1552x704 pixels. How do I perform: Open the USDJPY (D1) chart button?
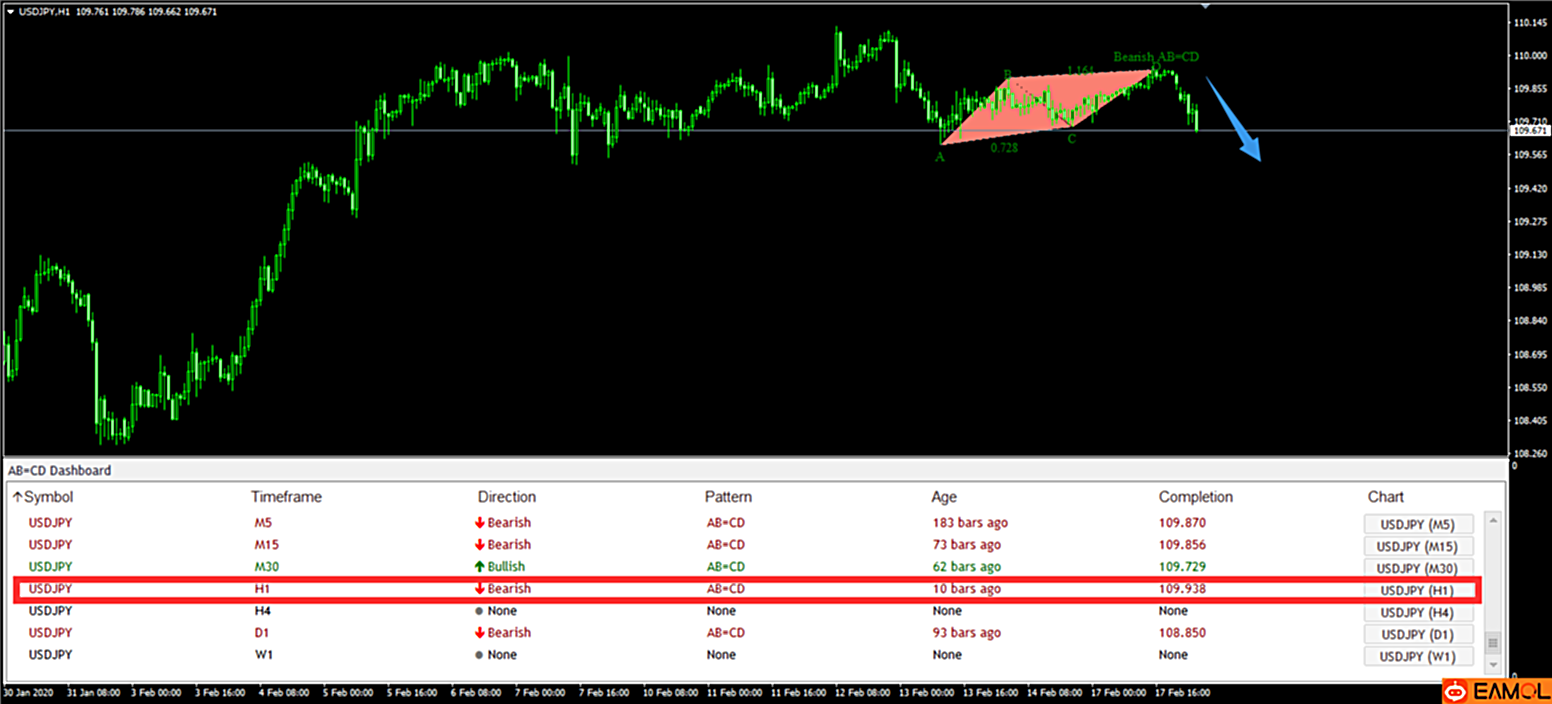(1418, 634)
